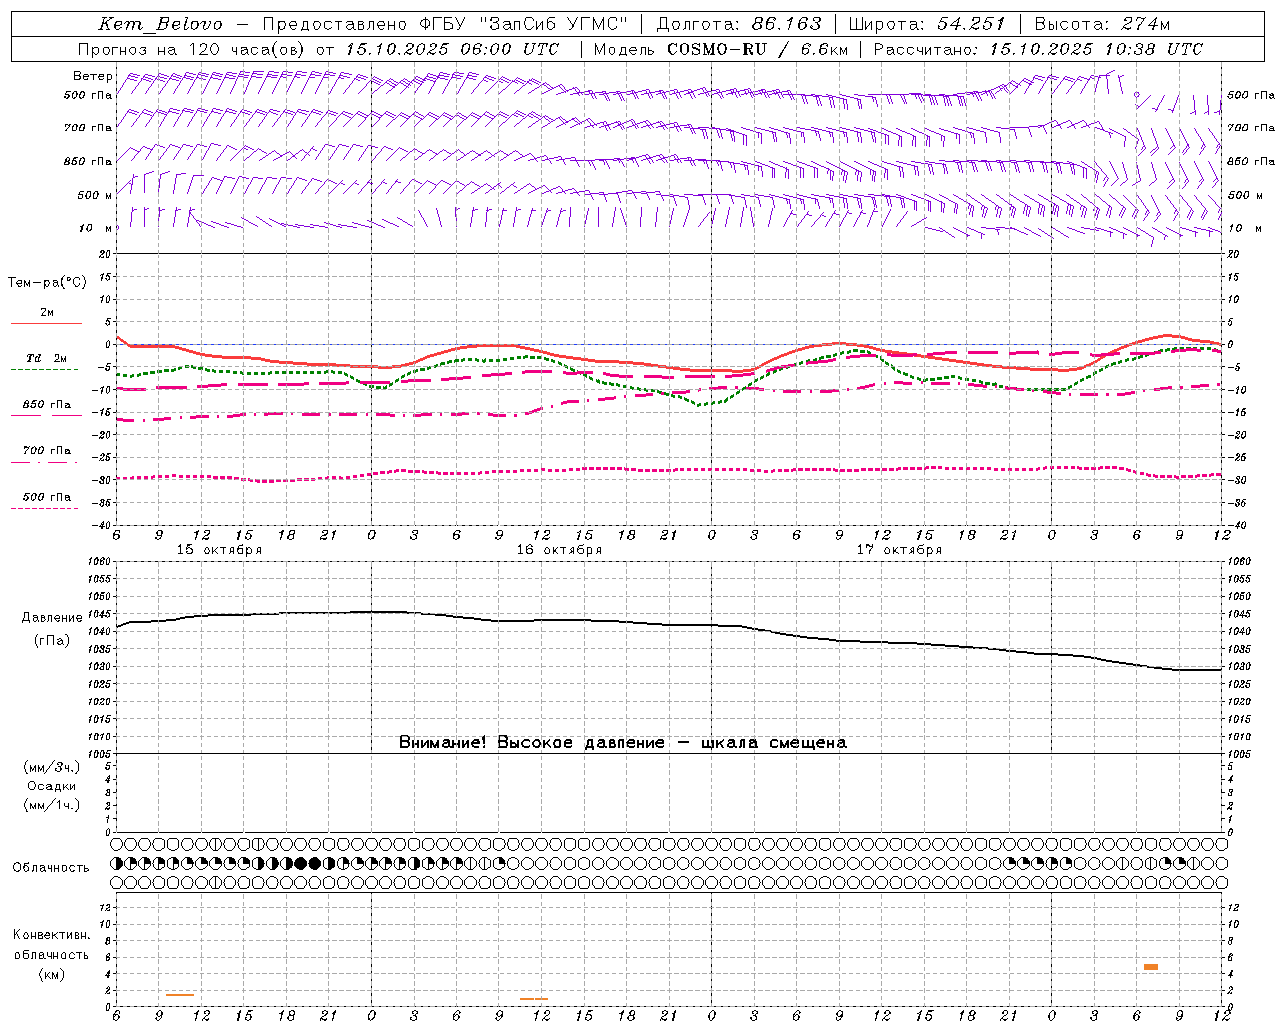Click the 17 октября date label
This screenshot has width=1280, height=1024.
click(899, 550)
